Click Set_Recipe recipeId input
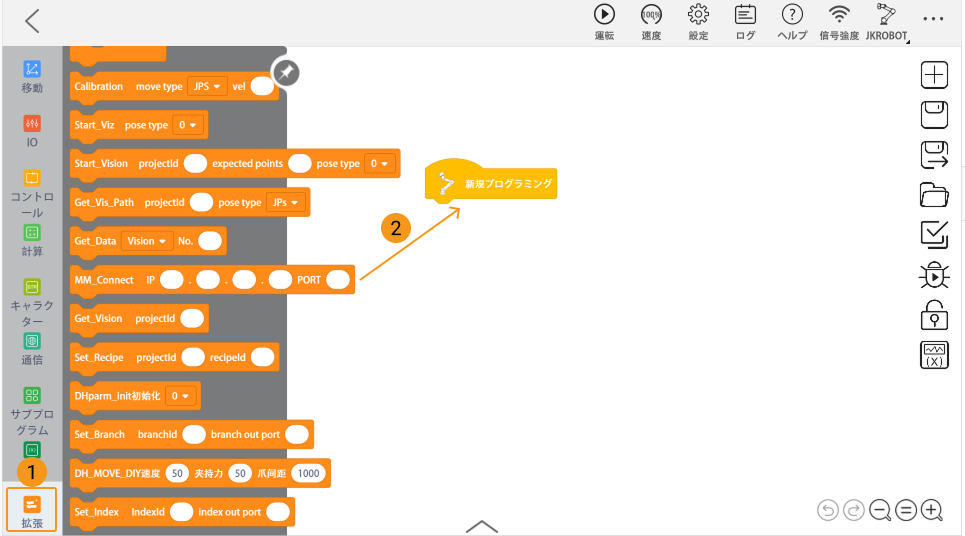Image resolution: width=965 pixels, height=536 pixels. click(x=263, y=357)
